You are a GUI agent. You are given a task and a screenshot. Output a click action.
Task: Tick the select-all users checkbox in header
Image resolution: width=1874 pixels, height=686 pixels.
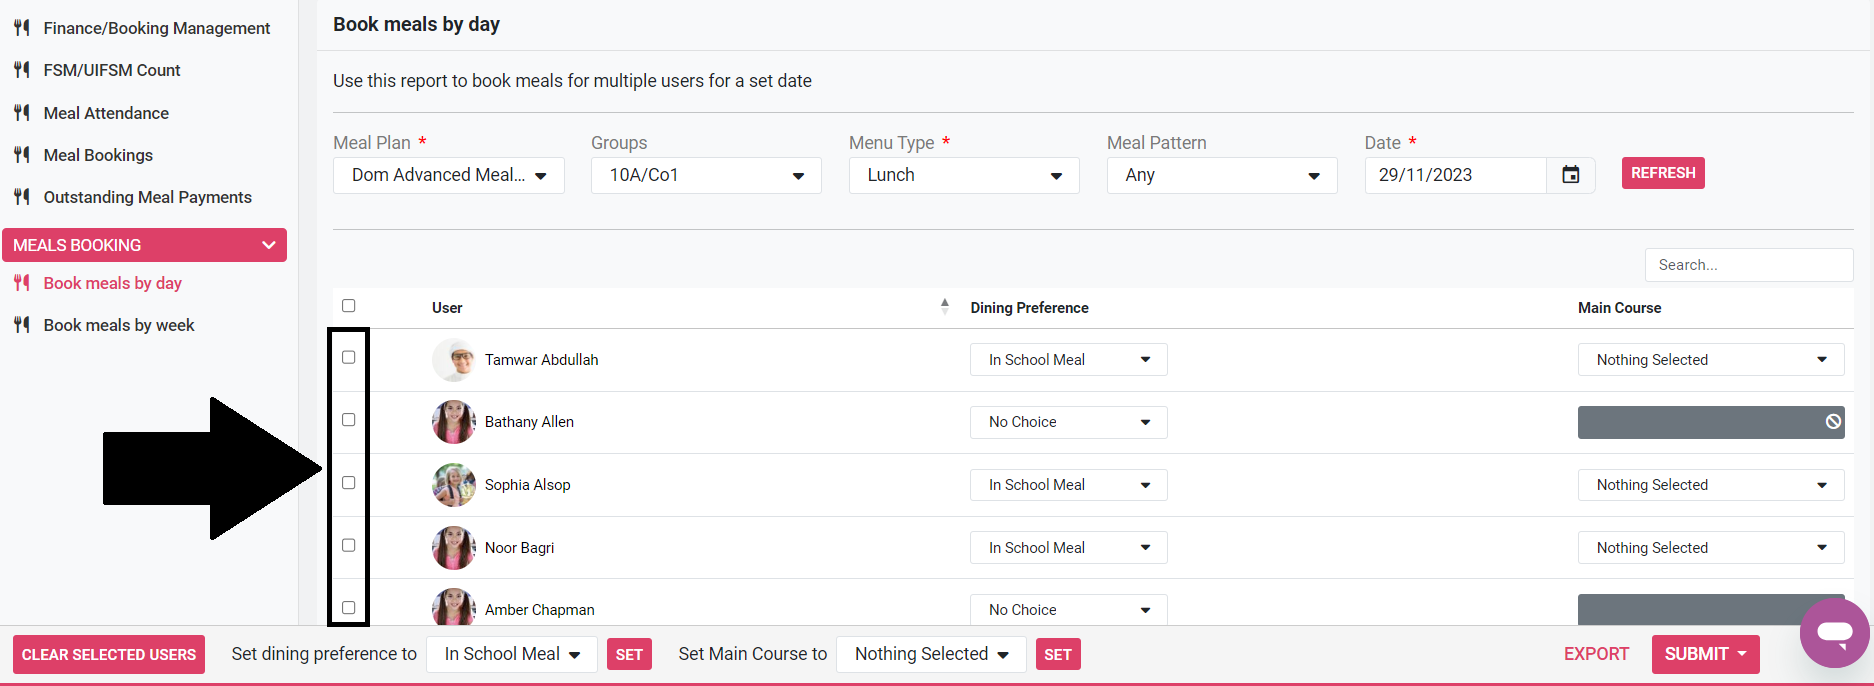pyautogui.click(x=349, y=306)
